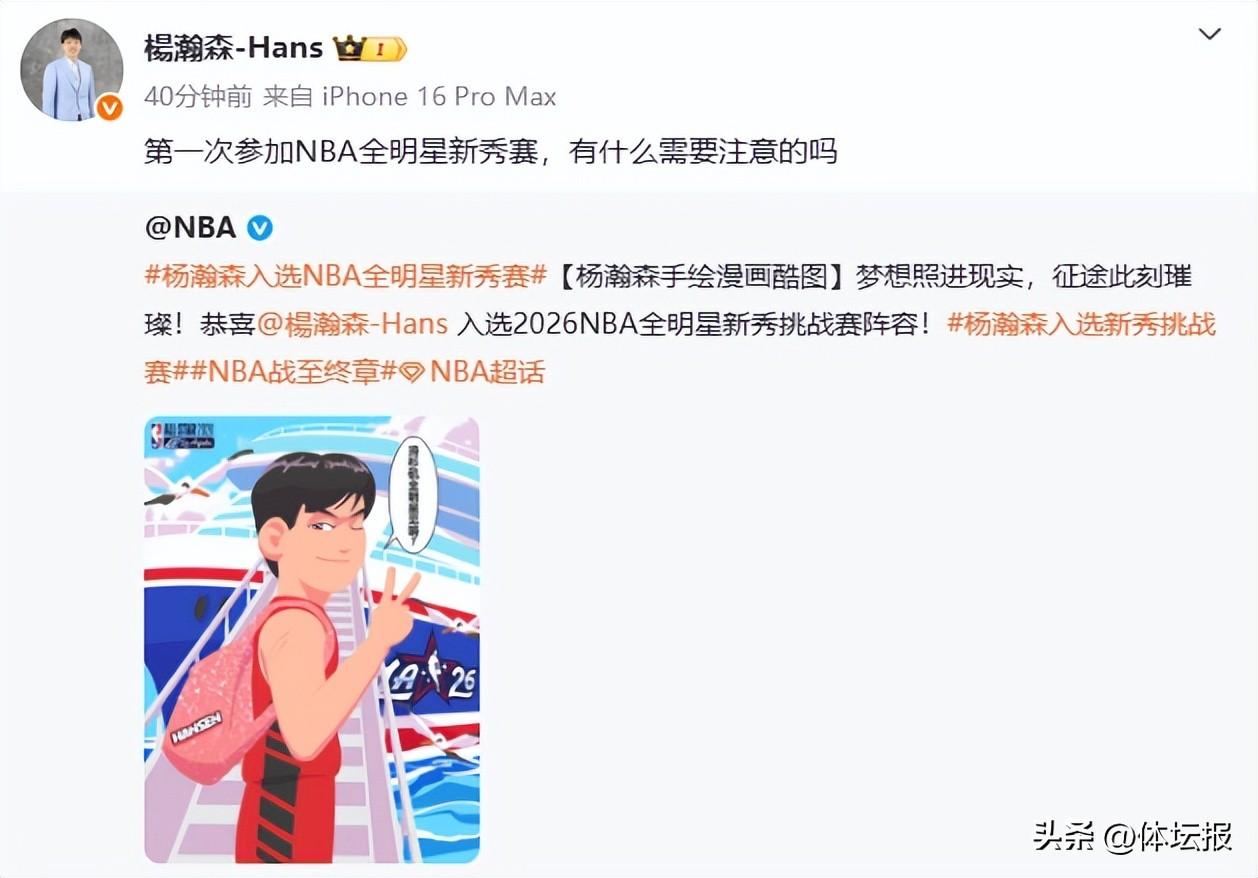The image size is (1258, 878).
Task: Click 楊瀚森-Hans profile avatar photo
Action: click(x=72, y=70)
